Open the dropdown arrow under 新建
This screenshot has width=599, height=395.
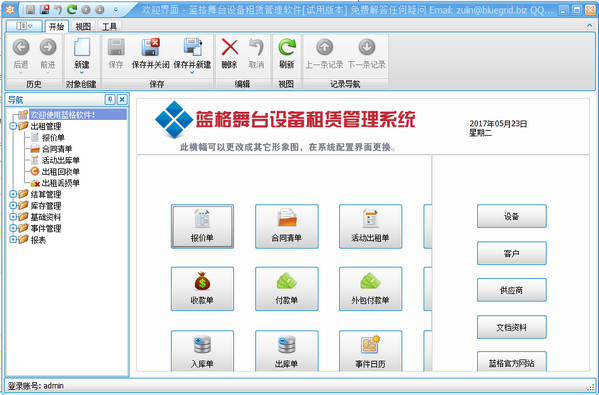pyautogui.click(x=82, y=73)
